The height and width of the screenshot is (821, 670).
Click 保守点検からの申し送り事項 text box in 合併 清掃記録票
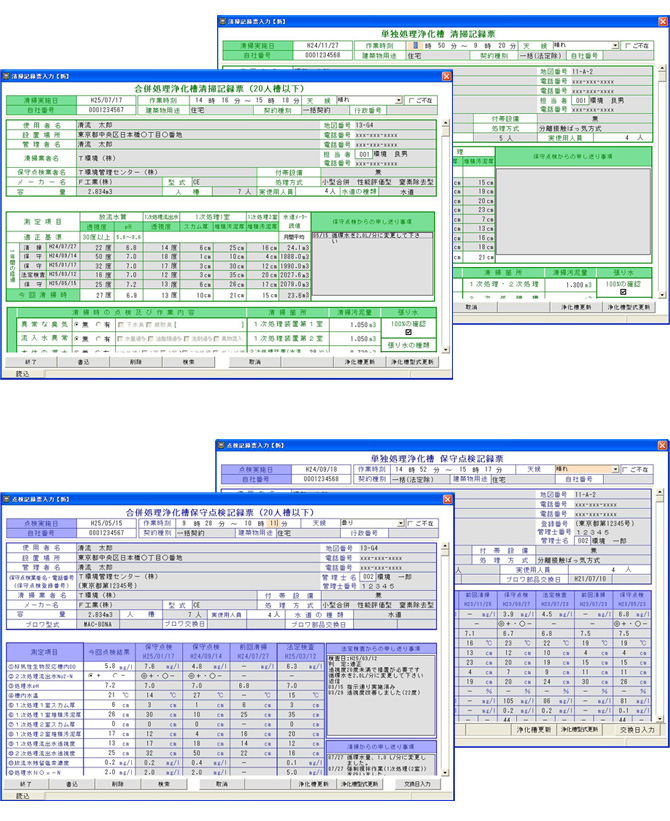pyautogui.click(x=373, y=264)
